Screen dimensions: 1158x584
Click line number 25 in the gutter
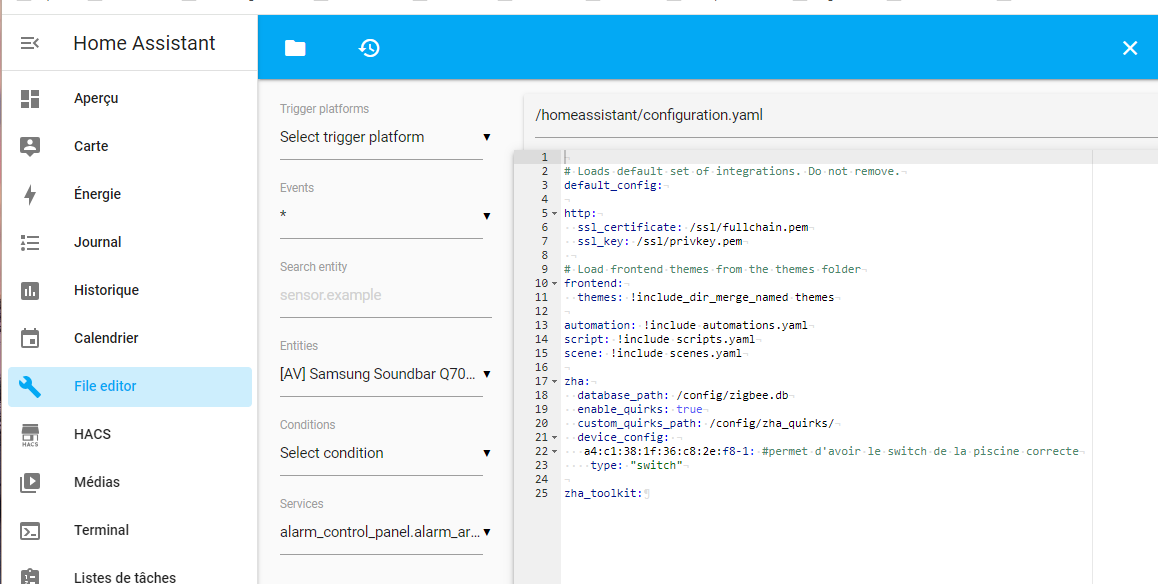pos(541,494)
